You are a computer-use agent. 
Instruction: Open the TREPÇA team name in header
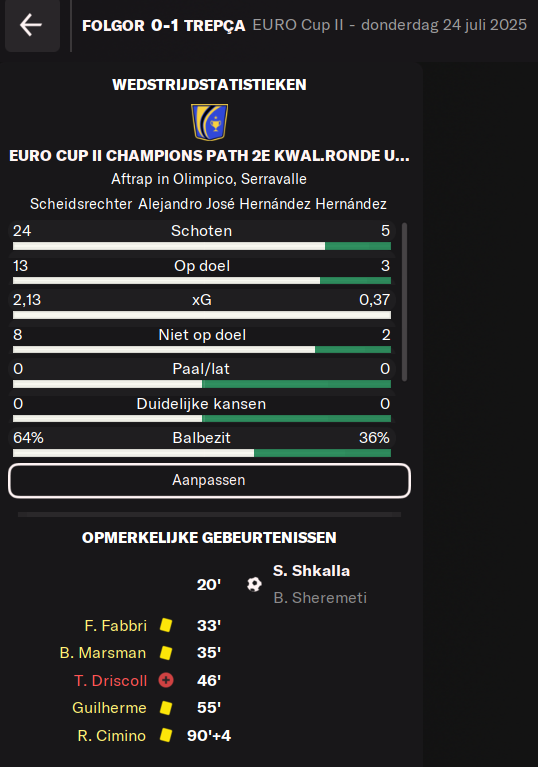point(215,25)
